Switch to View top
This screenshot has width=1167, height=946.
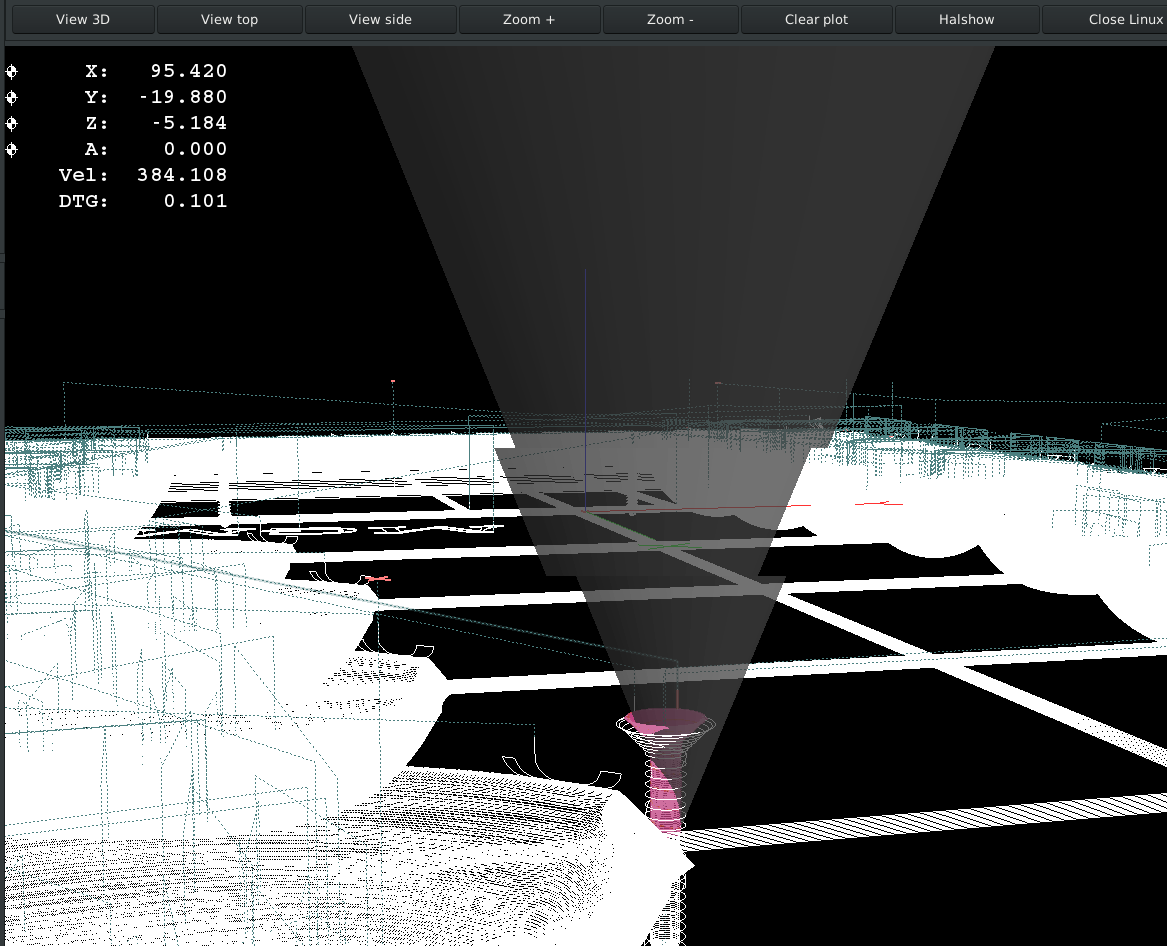click(229, 19)
